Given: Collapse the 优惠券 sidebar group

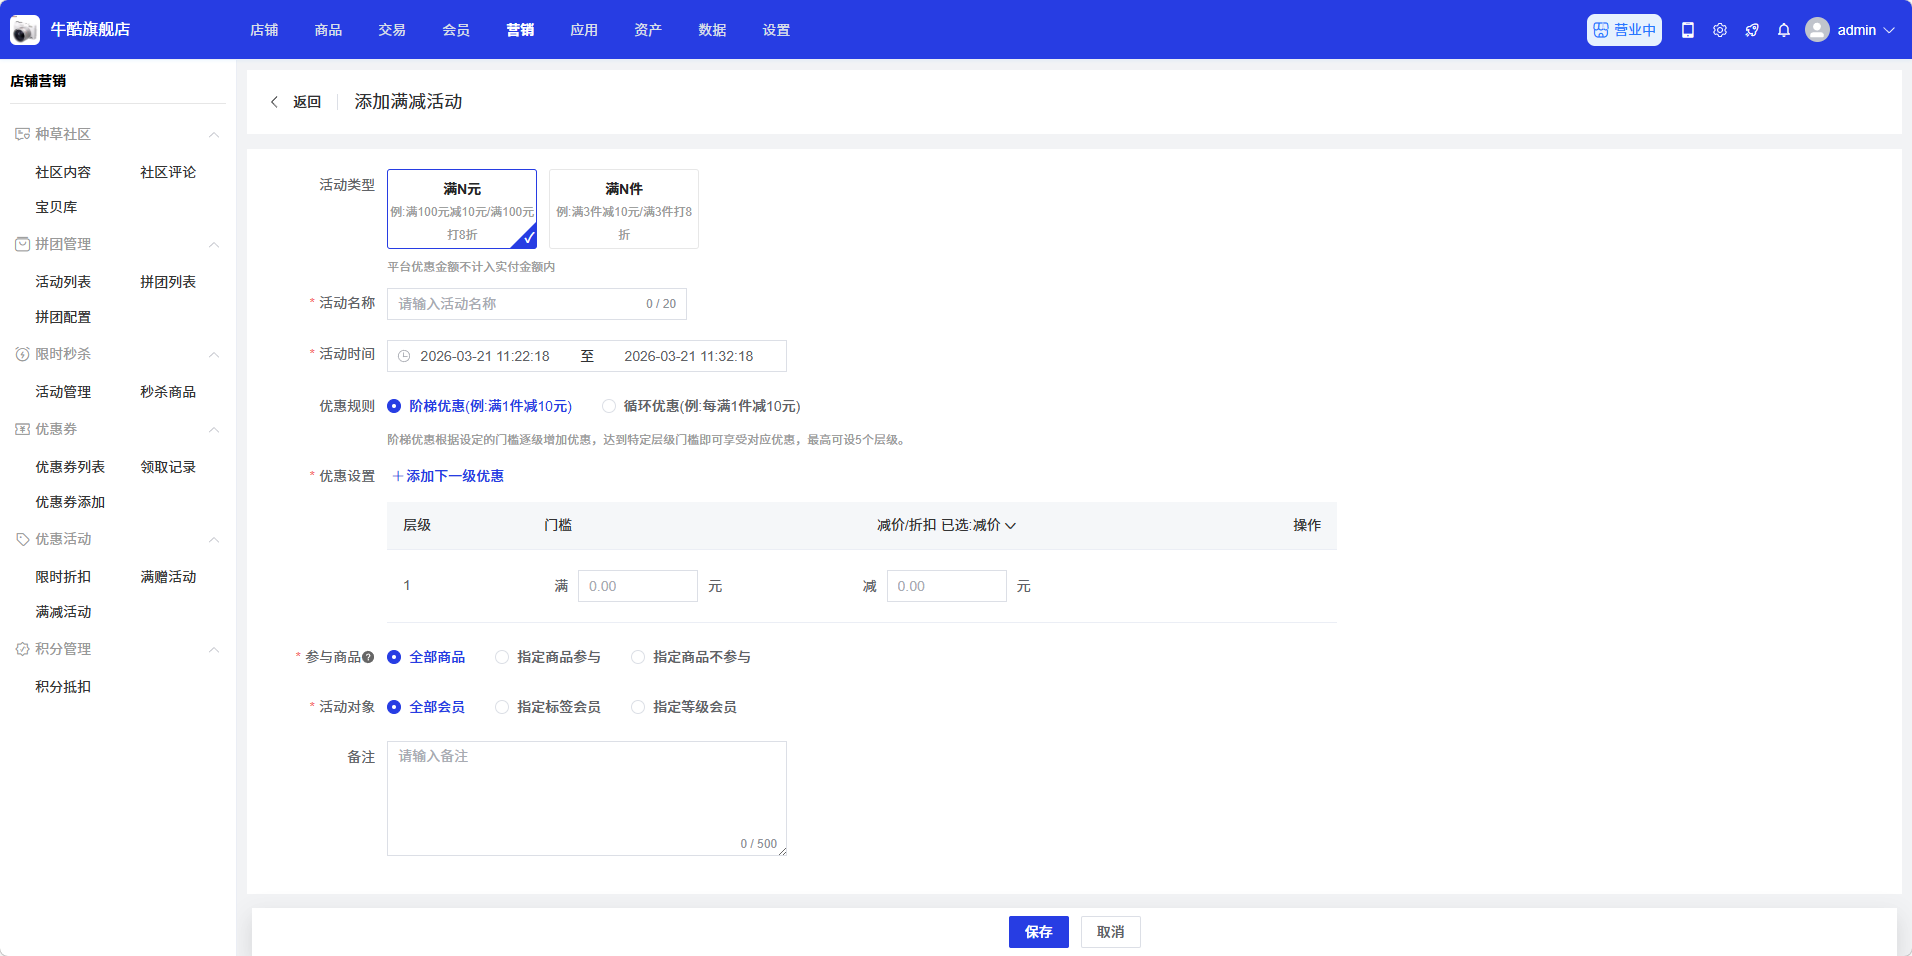Looking at the screenshot, I should tap(213, 429).
